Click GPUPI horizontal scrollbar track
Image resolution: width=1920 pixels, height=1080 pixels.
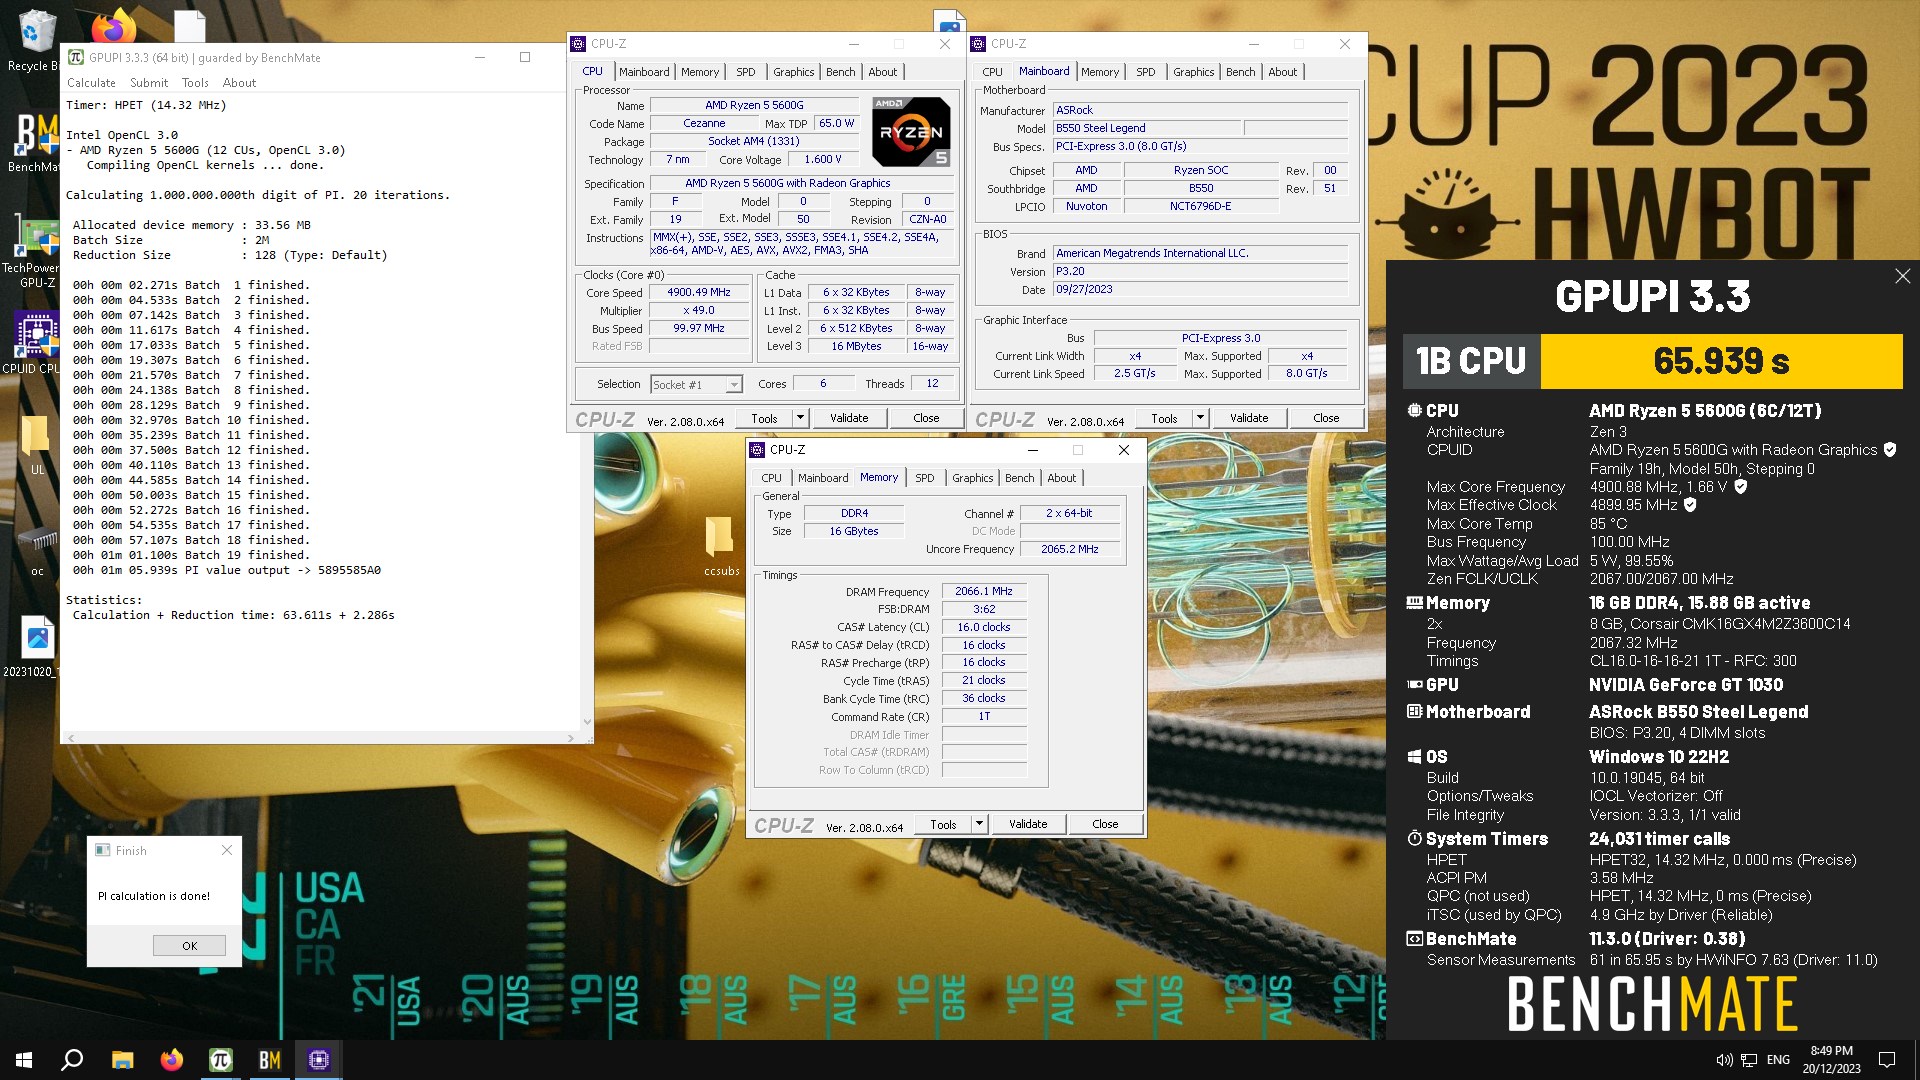click(320, 738)
